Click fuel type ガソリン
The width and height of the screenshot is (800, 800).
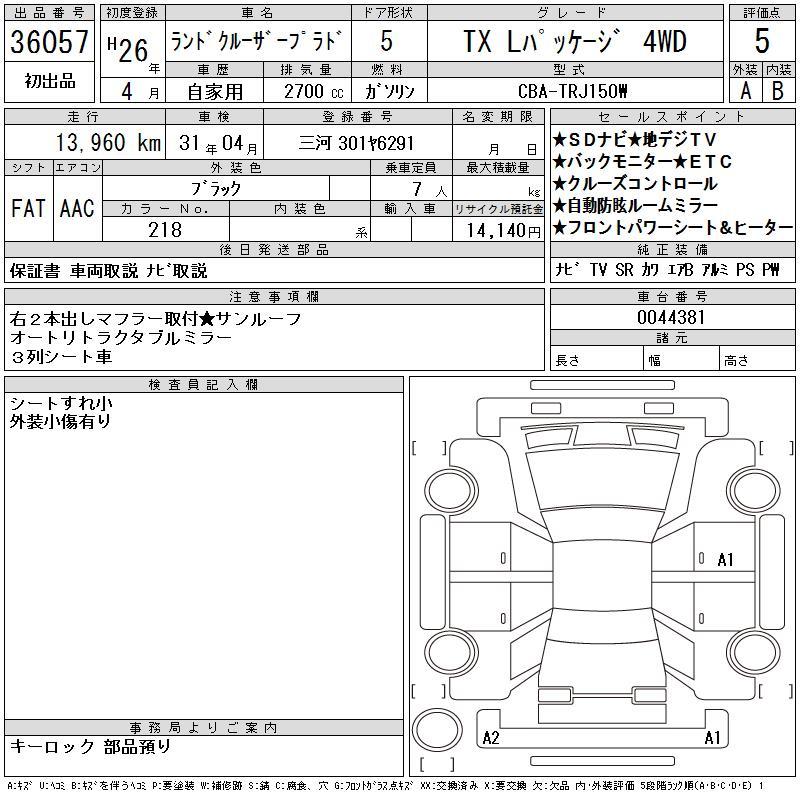point(389,92)
